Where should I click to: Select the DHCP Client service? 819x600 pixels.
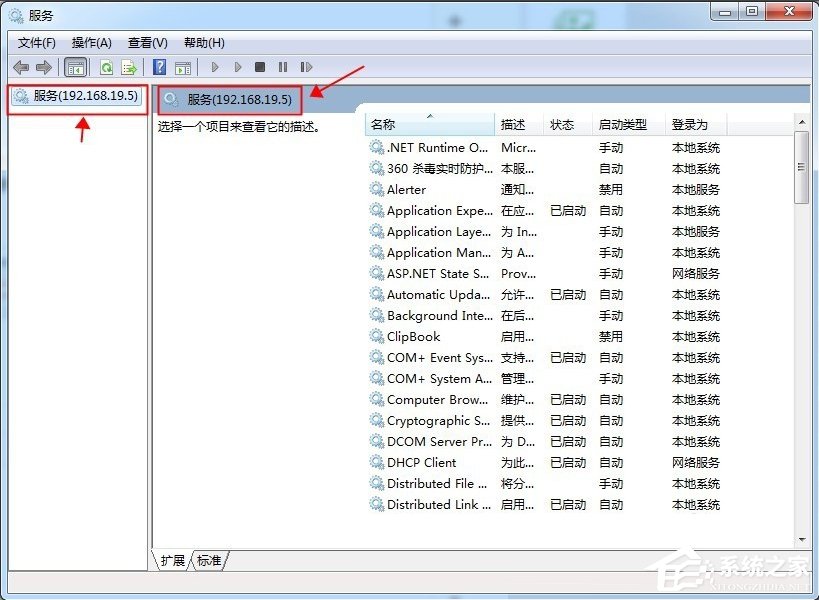pos(424,462)
